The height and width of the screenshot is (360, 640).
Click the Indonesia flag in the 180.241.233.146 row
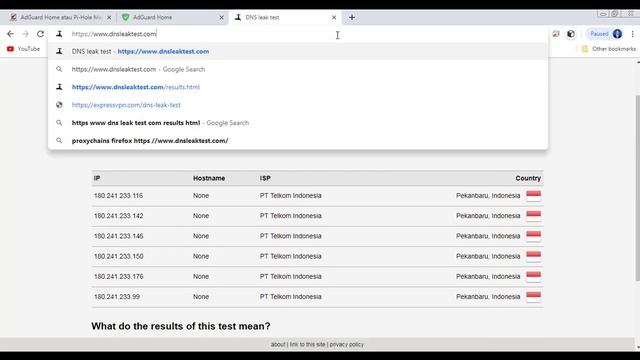(533, 236)
